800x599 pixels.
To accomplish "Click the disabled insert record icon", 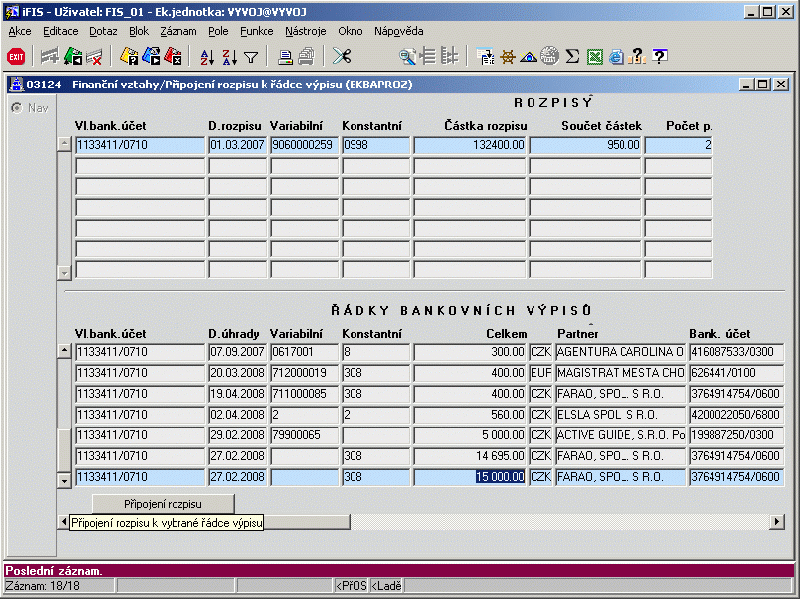I will (49, 56).
